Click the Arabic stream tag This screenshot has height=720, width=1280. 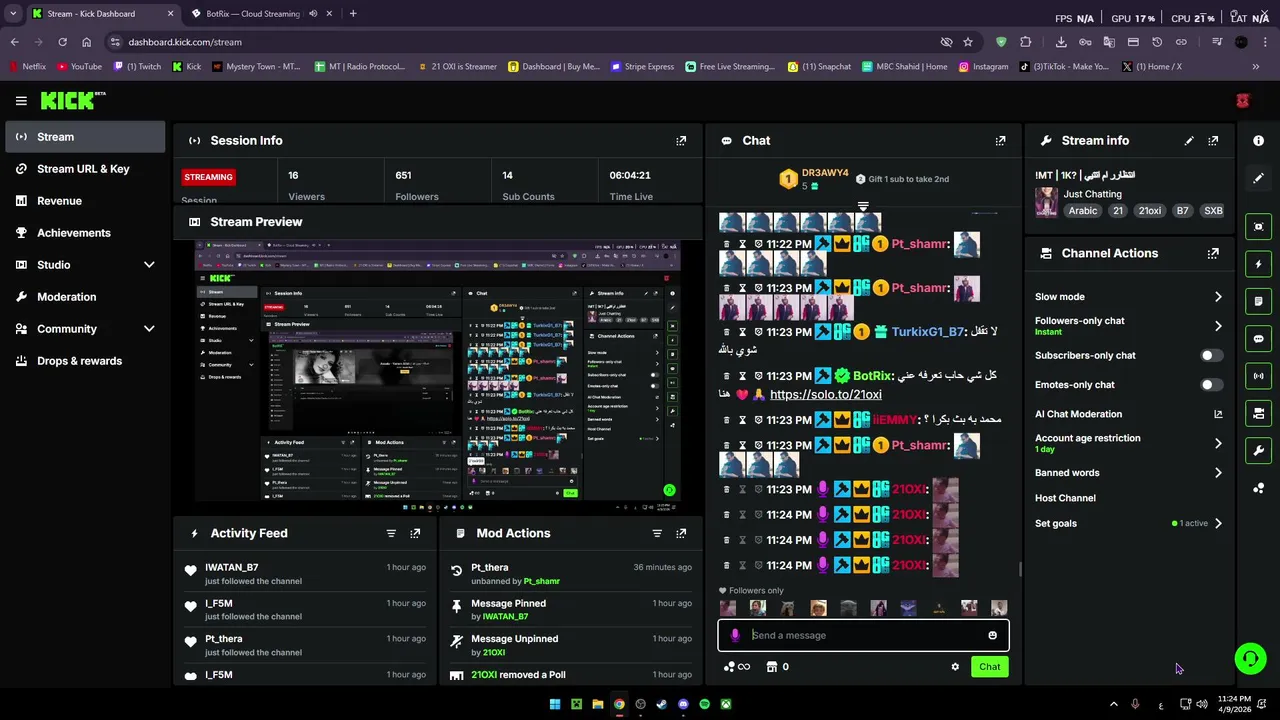1083,211
